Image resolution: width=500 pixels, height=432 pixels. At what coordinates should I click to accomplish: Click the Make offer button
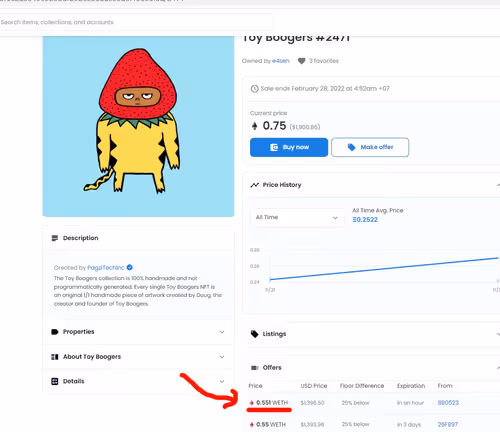click(x=370, y=147)
